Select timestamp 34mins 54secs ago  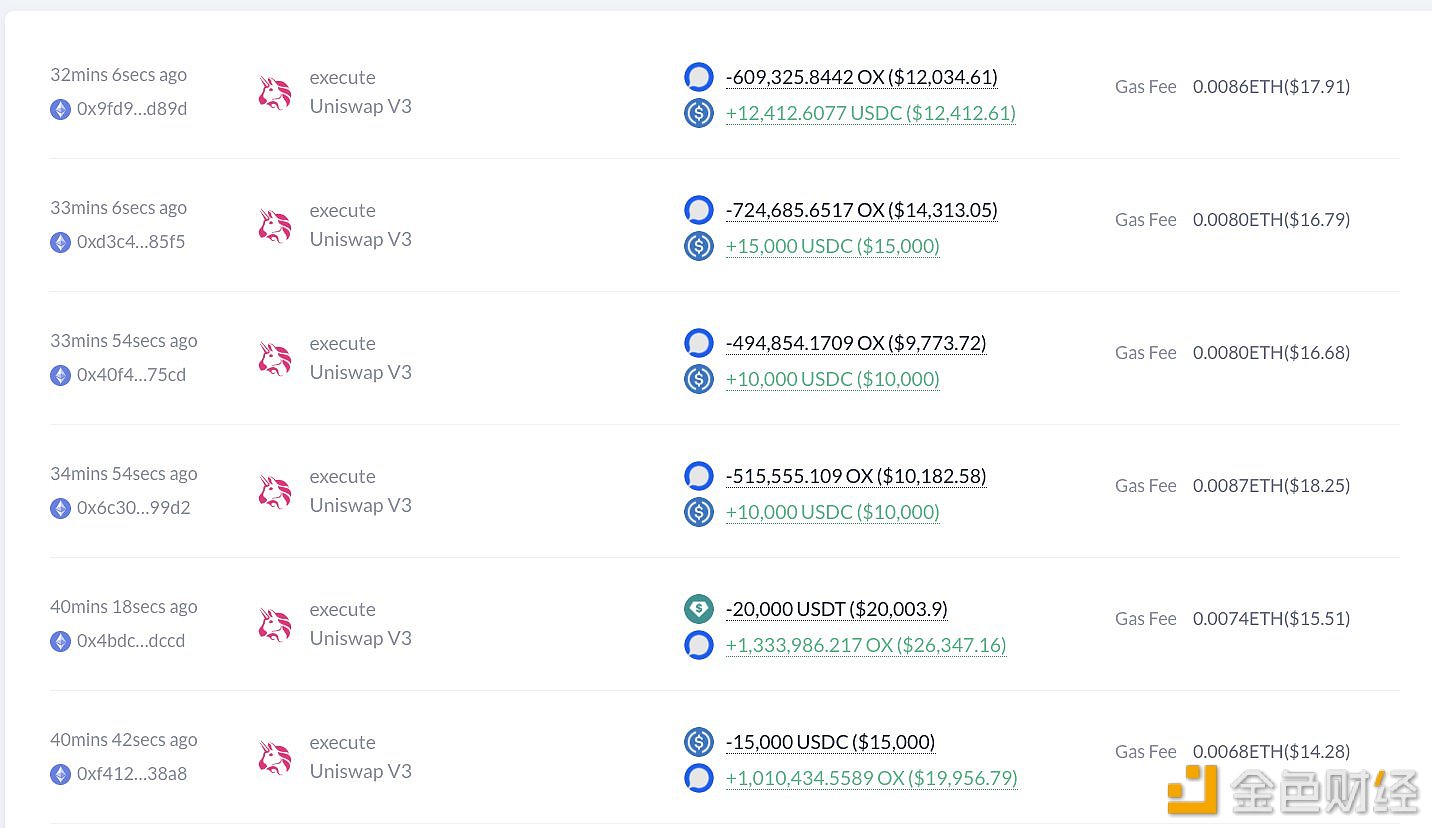click(x=124, y=474)
